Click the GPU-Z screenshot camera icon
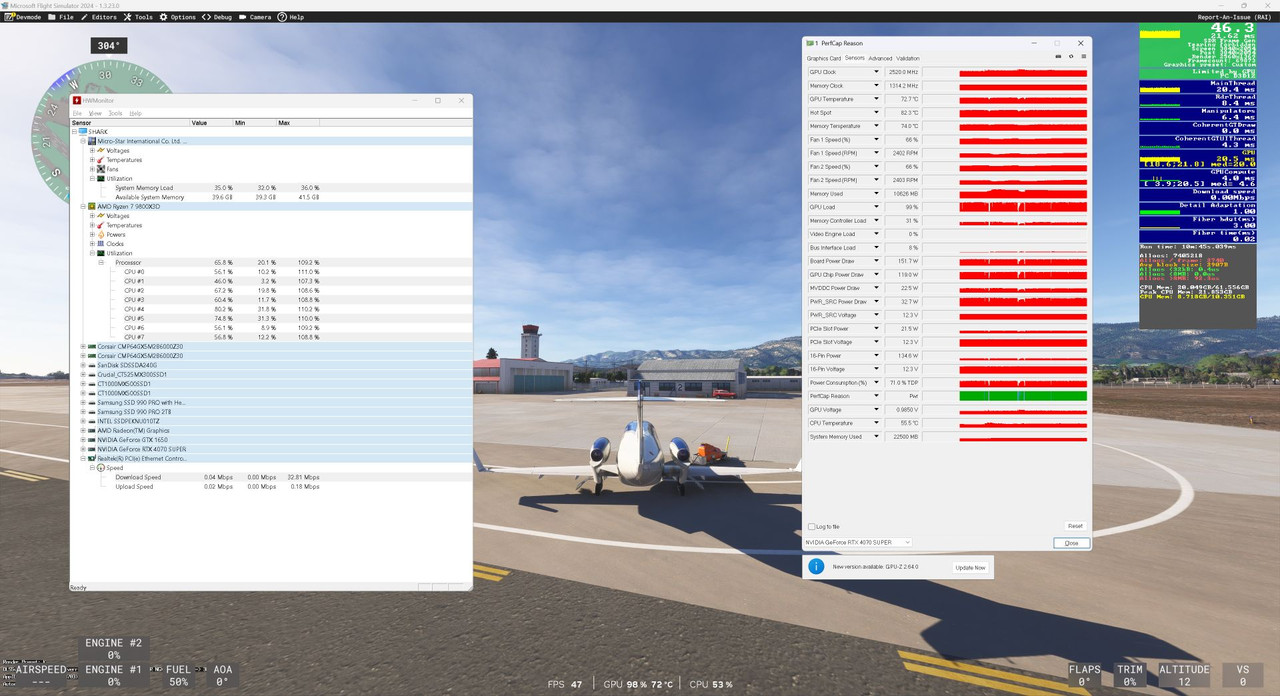This screenshot has height=696, width=1280. pyautogui.click(x=1058, y=57)
